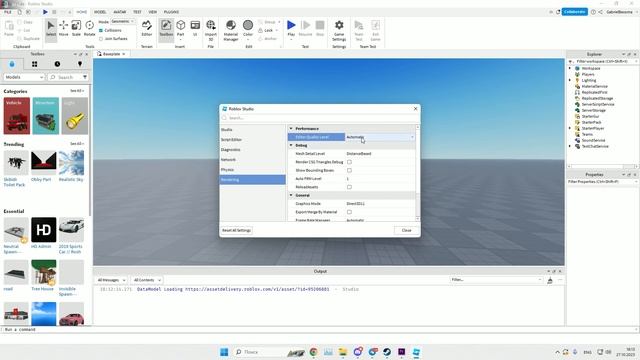Click Reset All Settings button
Viewport: 640px width, 360px height.
pyautogui.click(x=236, y=230)
